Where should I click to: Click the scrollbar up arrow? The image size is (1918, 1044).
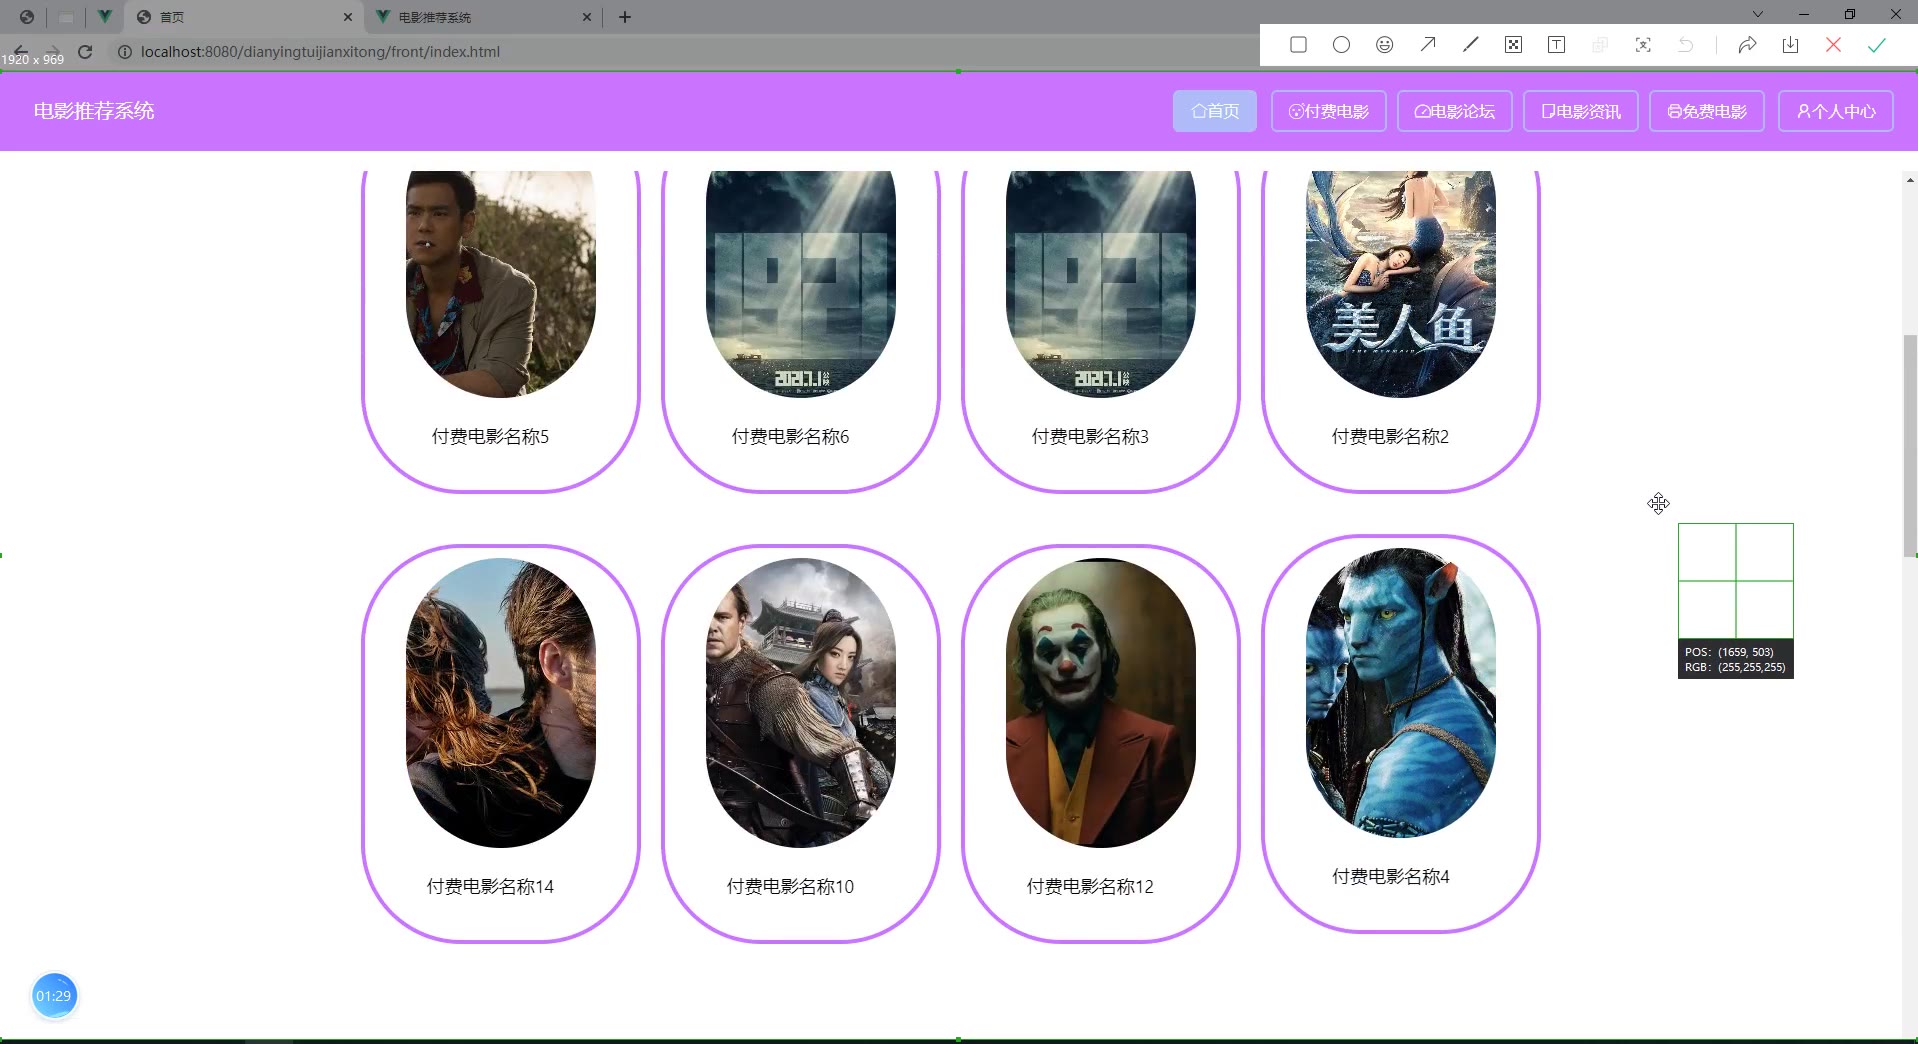(x=1910, y=180)
